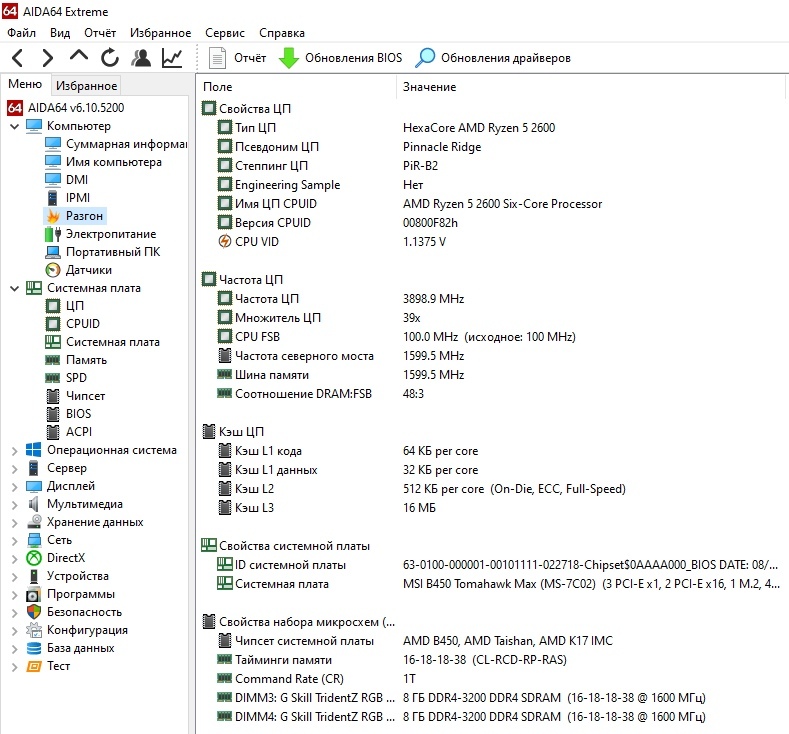Select the Command Rate (CR) row

pos(492,679)
